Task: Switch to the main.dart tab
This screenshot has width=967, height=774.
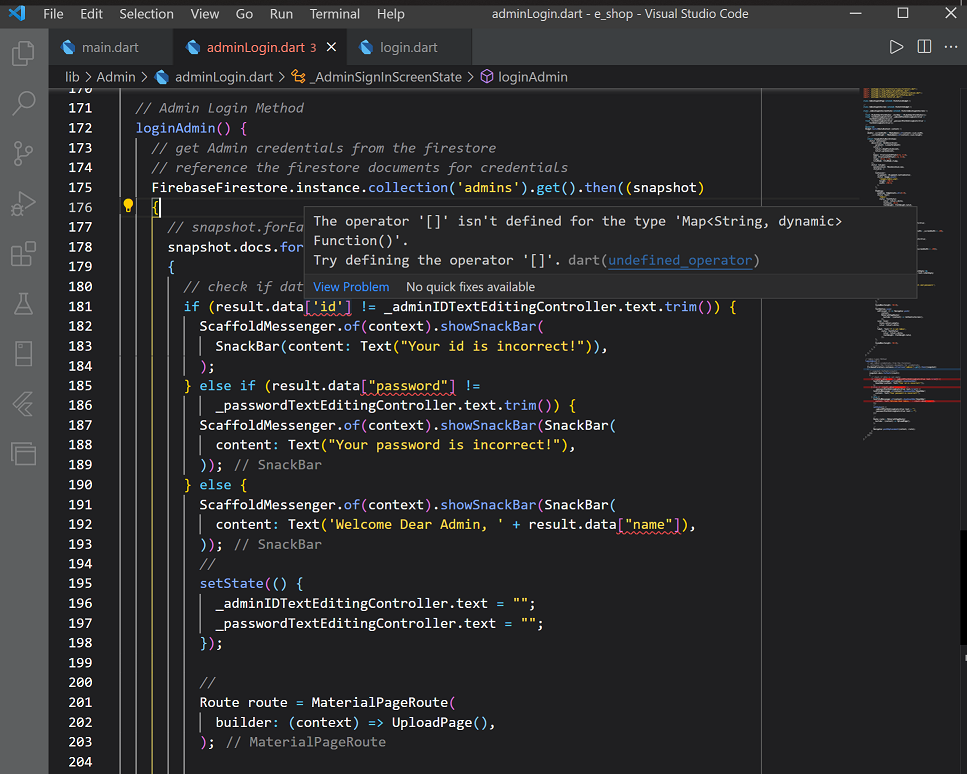Action: (110, 47)
